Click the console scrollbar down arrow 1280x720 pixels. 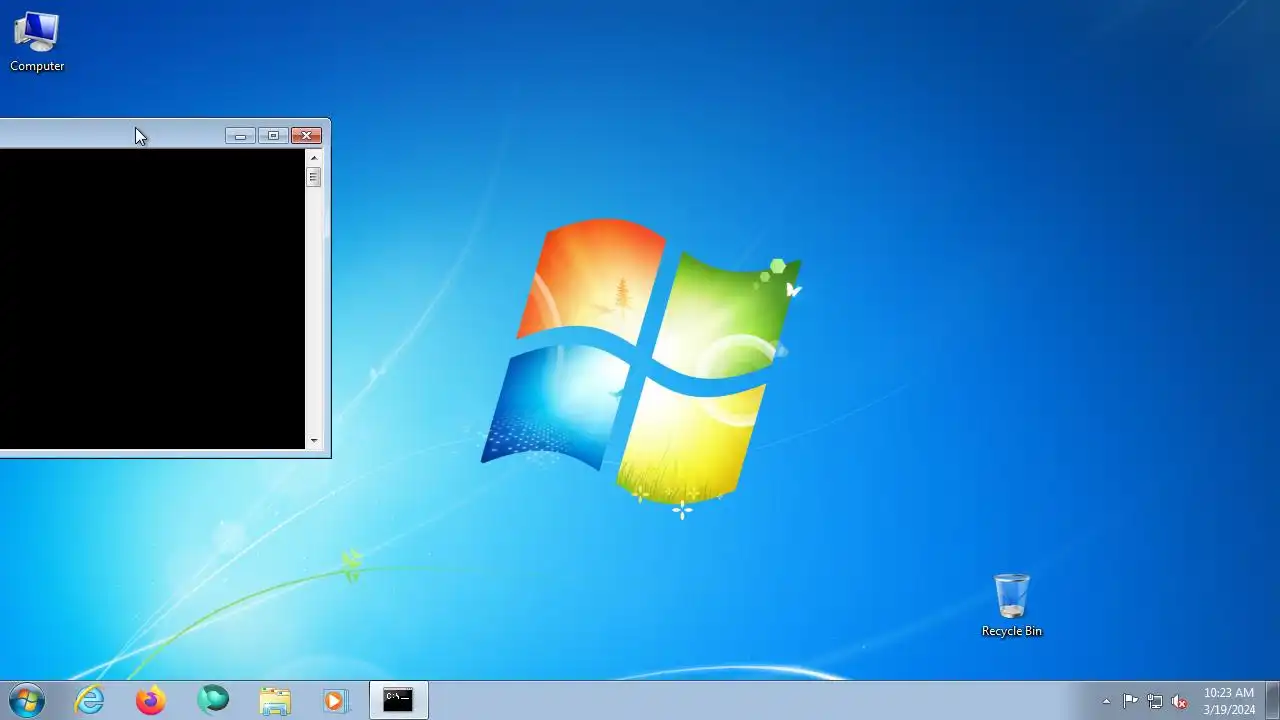[314, 441]
